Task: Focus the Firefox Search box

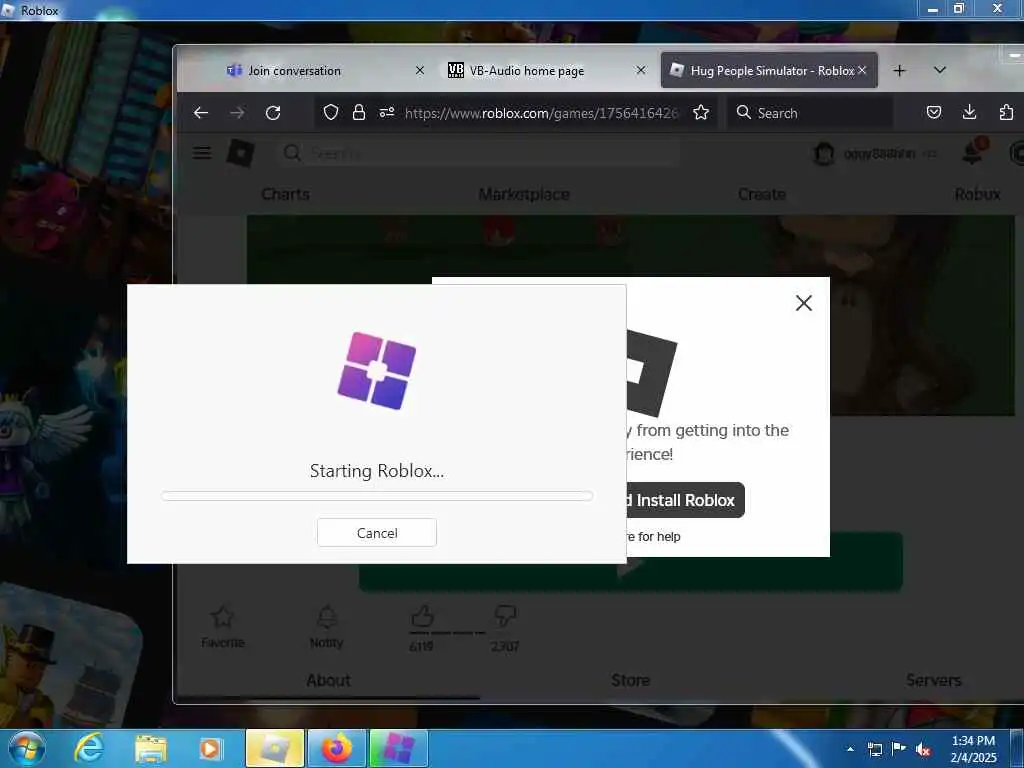Action: point(810,113)
